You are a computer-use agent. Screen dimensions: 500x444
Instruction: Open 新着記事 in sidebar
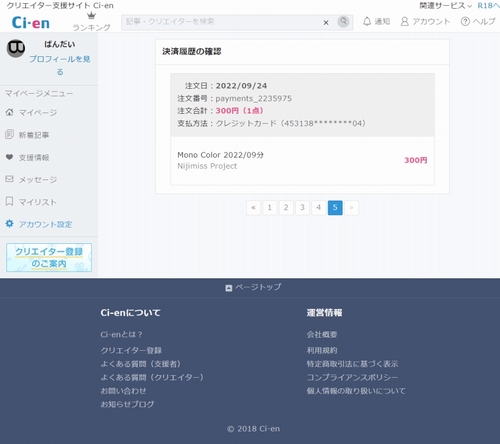(x=27, y=135)
